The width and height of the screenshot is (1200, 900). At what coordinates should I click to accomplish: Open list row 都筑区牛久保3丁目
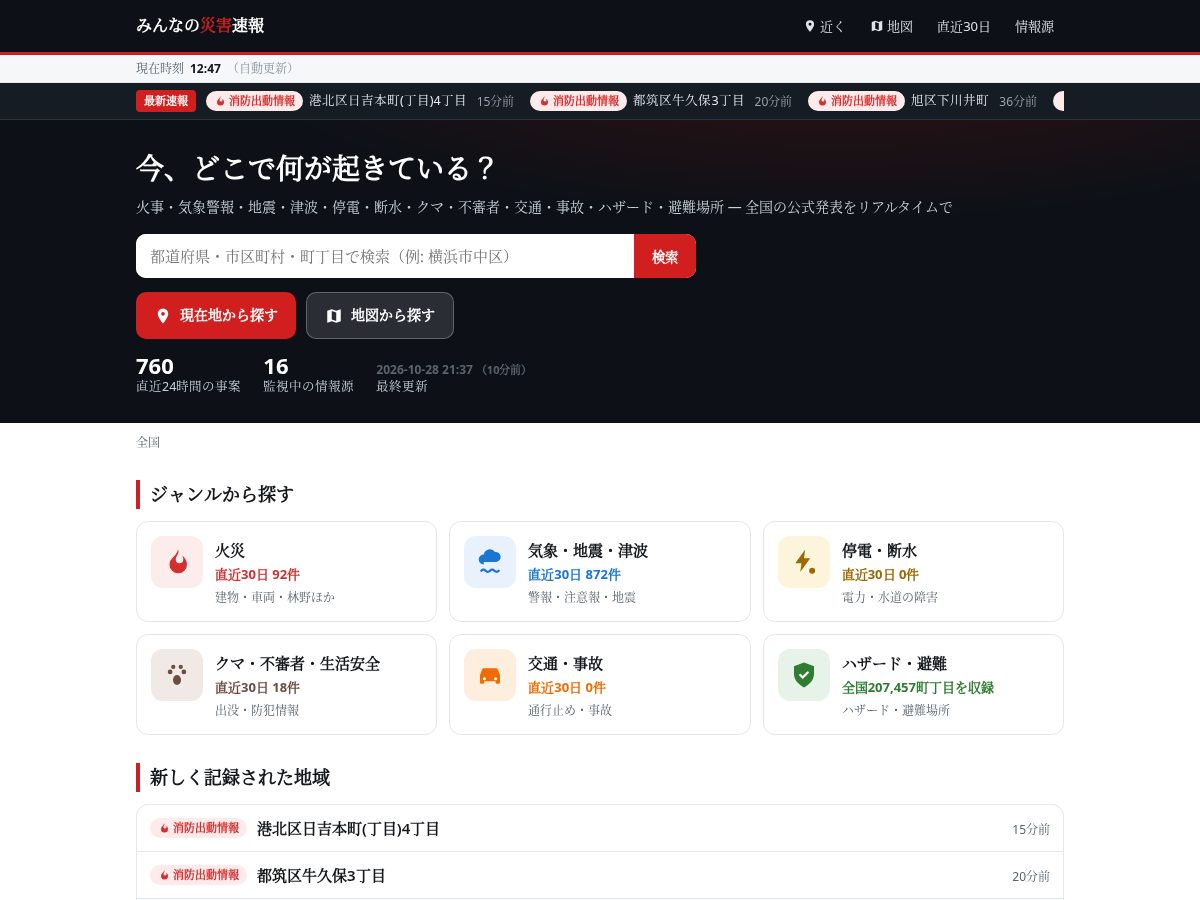point(600,875)
